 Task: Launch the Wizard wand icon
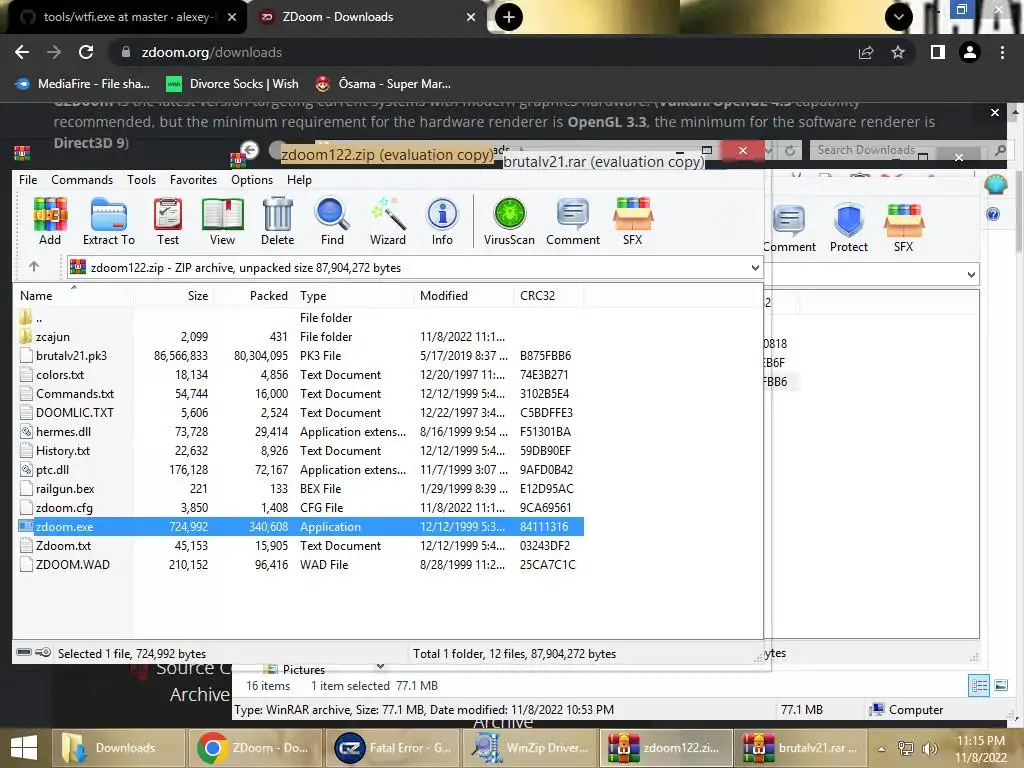[388, 221]
